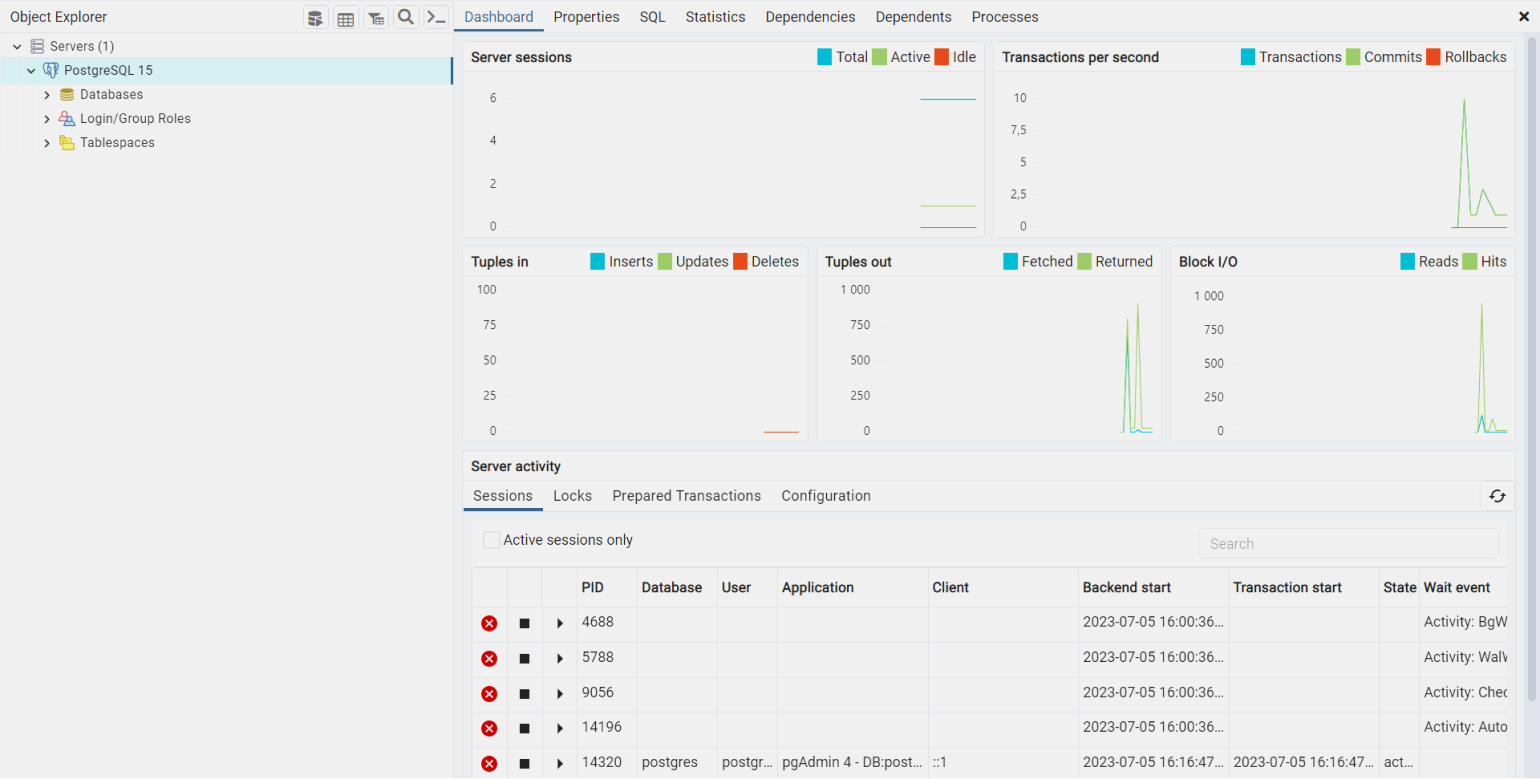Terminate session with PID 4688
Screen dimensions: 1540x779
(489, 624)
